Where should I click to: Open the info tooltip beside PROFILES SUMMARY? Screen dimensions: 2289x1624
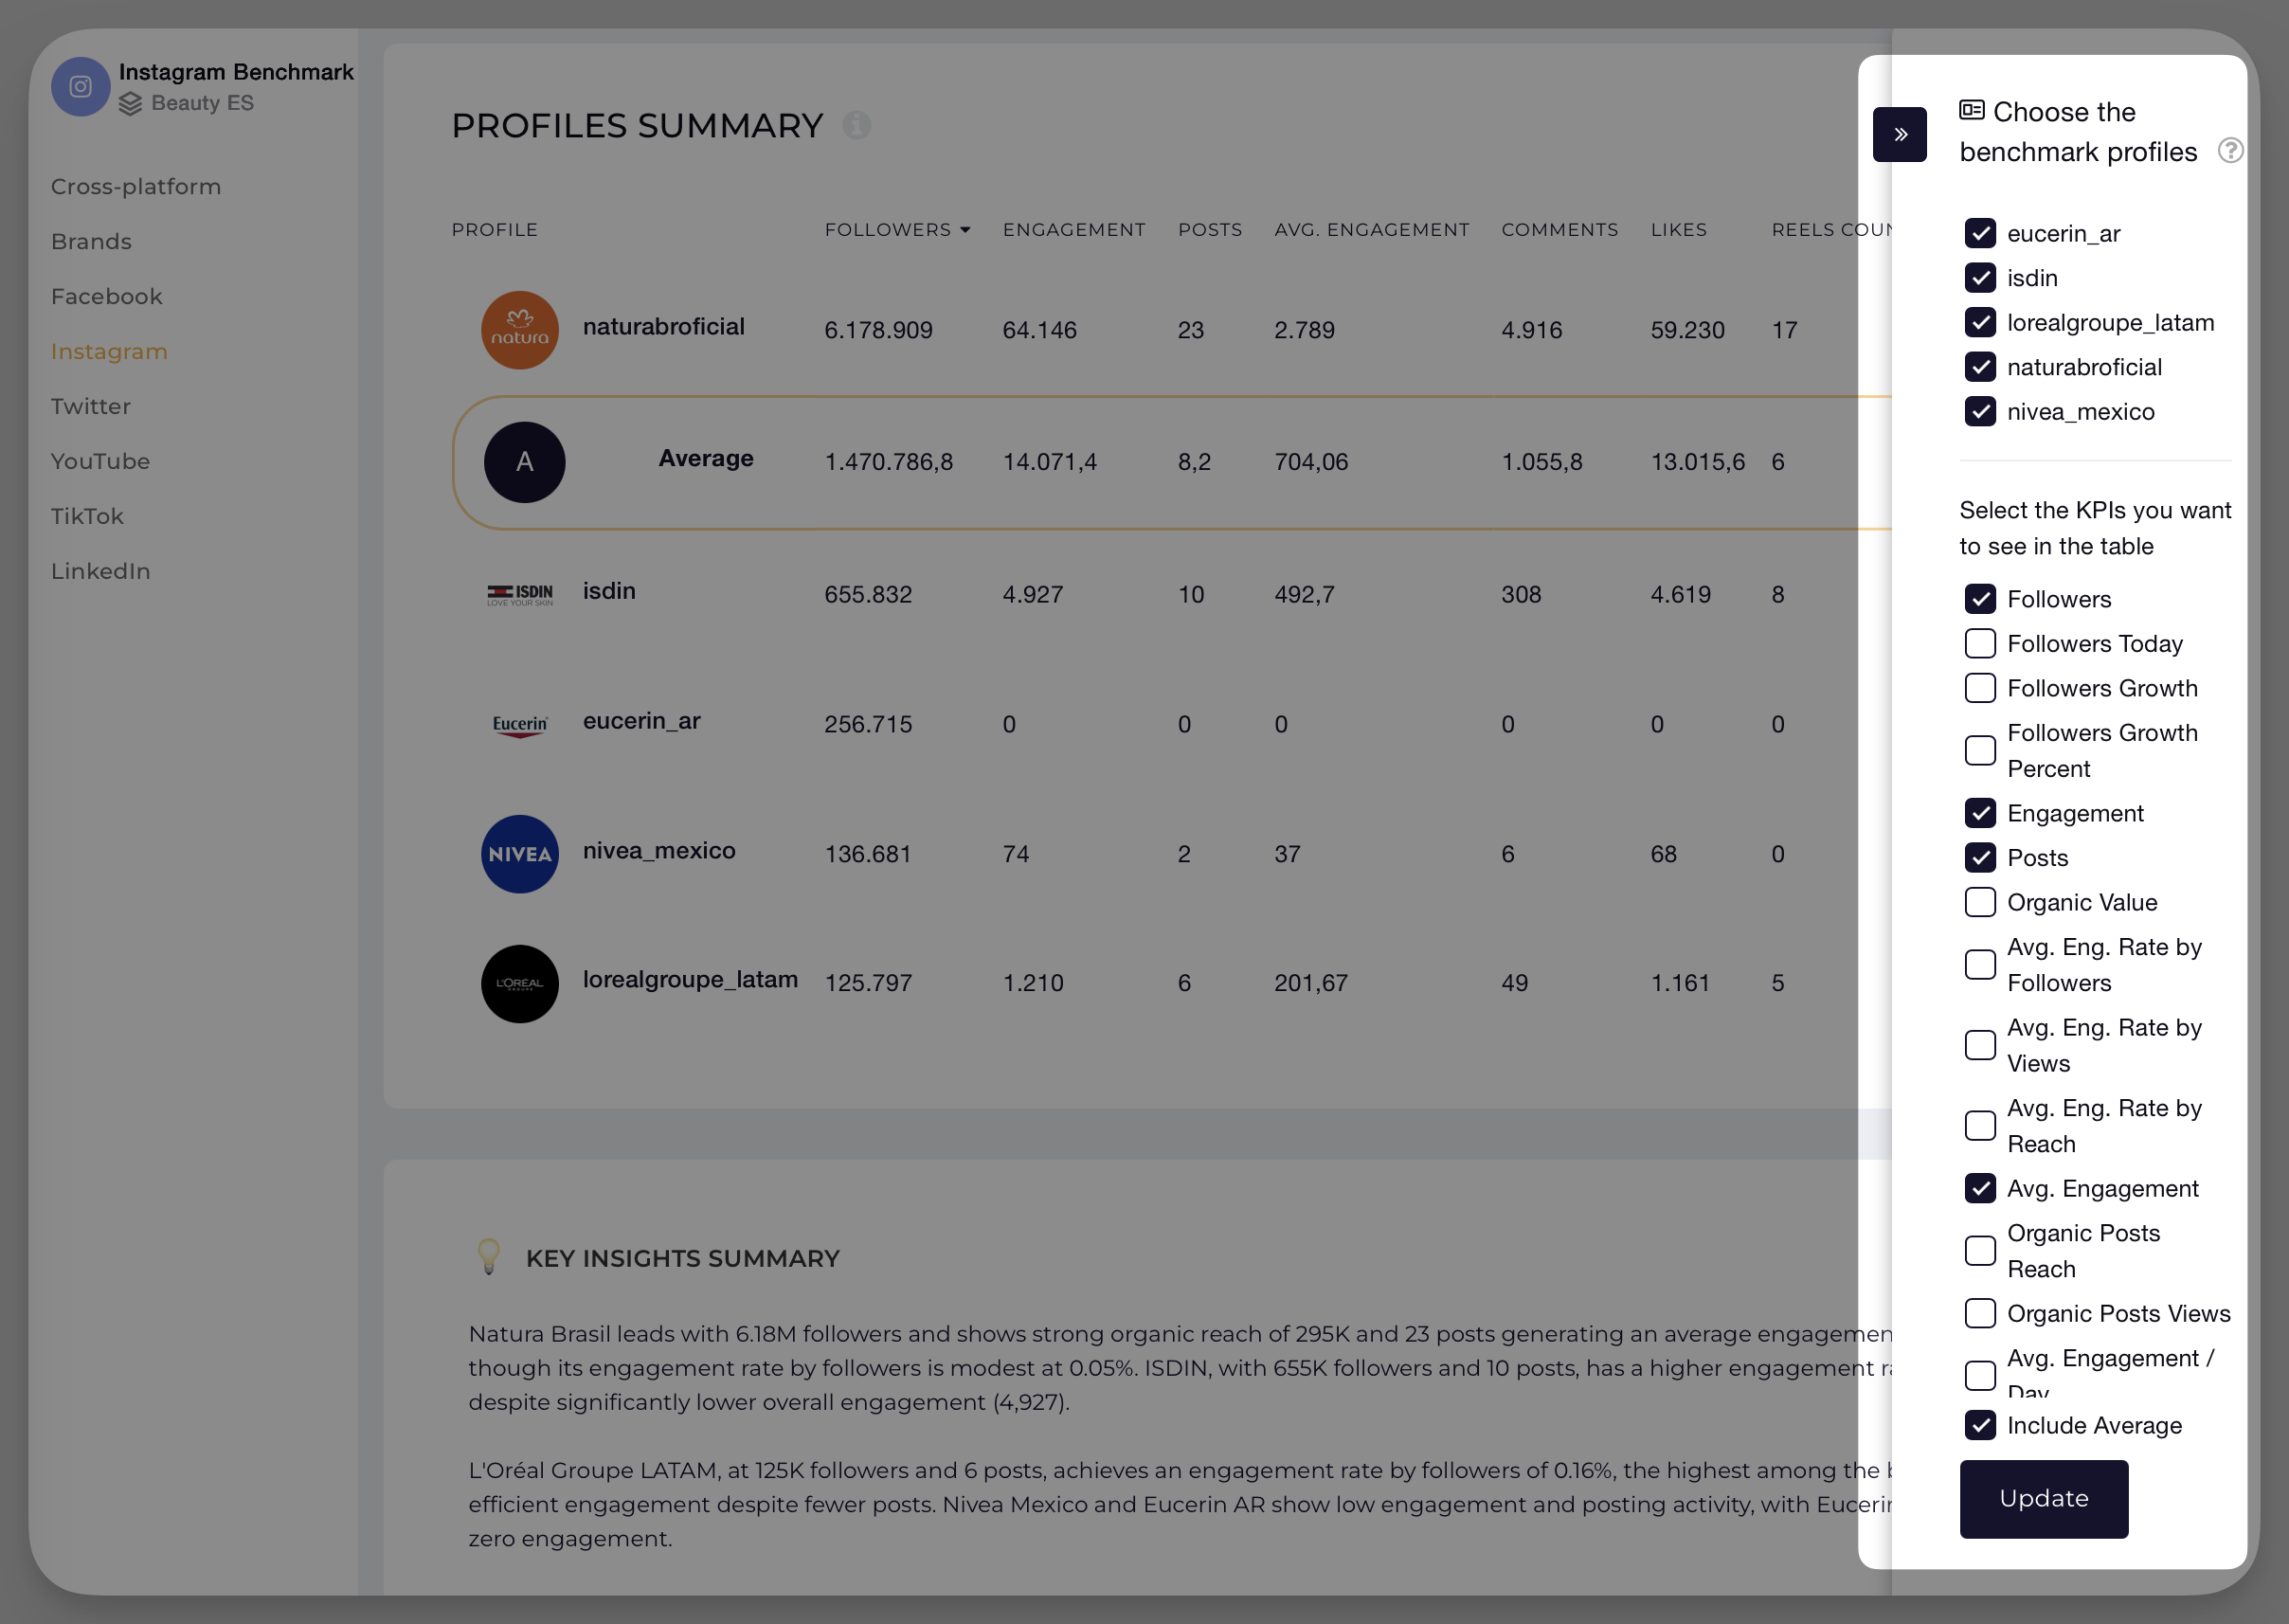(858, 125)
